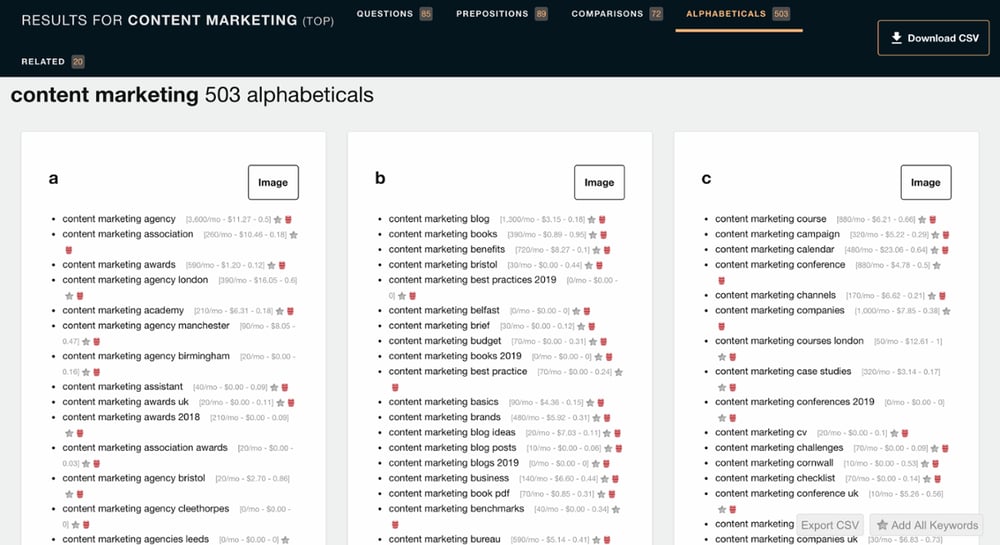1000x545 pixels.
Task: Click red icon for 'content marketing course'
Action: (x=932, y=219)
